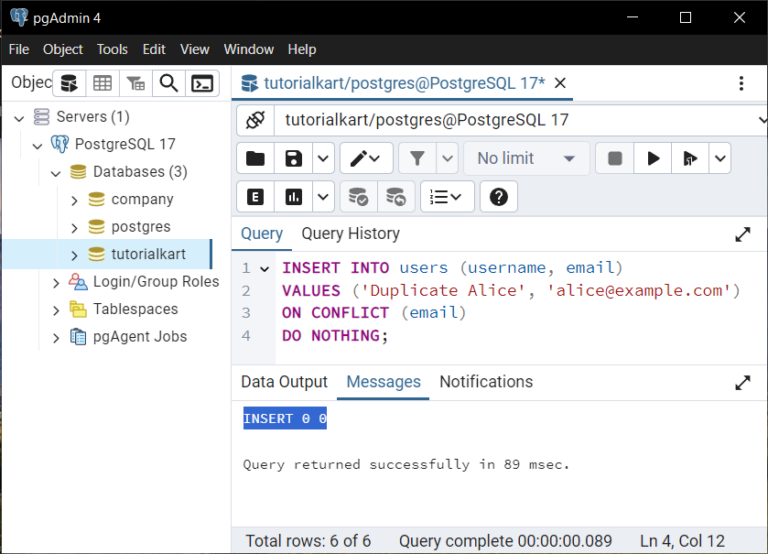Image resolution: width=768 pixels, height=554 pixels.
Task: Select the pgAgent Jobs tree item
Action: (x=140, y=337)
